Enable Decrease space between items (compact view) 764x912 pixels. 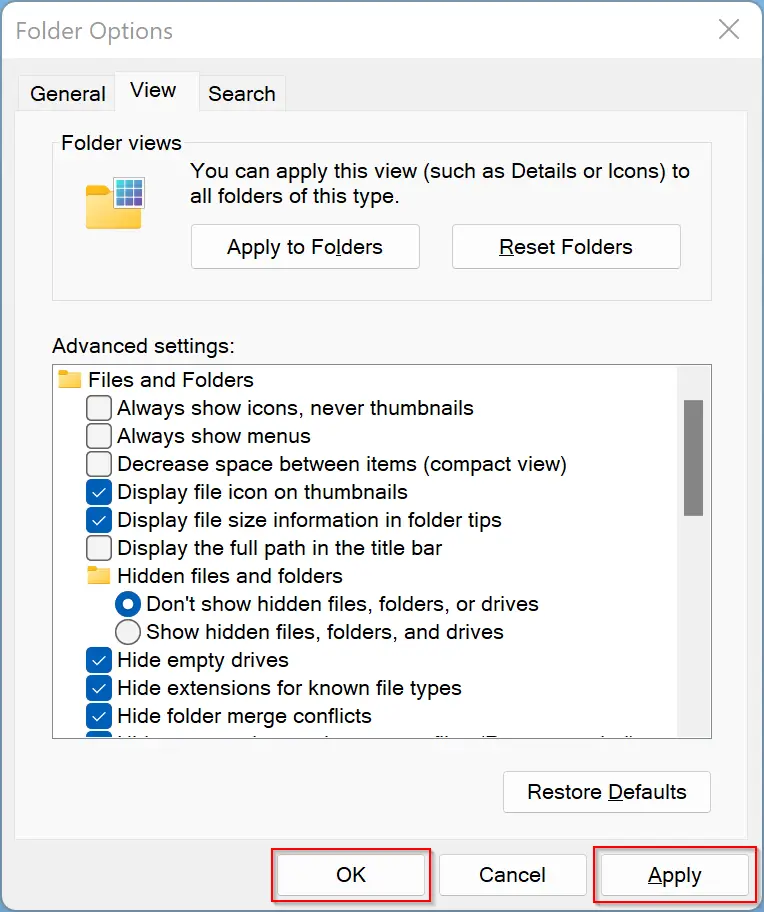pyautogui.click(x=99, y=464)
